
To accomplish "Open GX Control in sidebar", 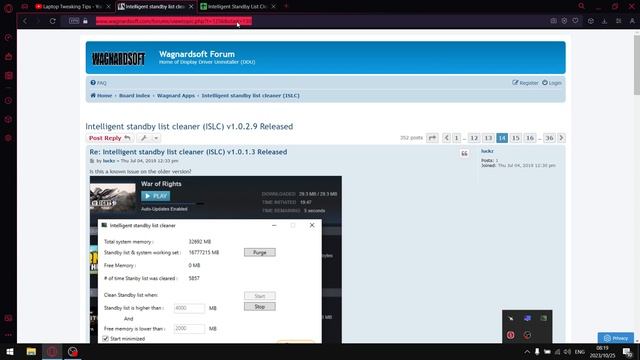I will (8, 38).
